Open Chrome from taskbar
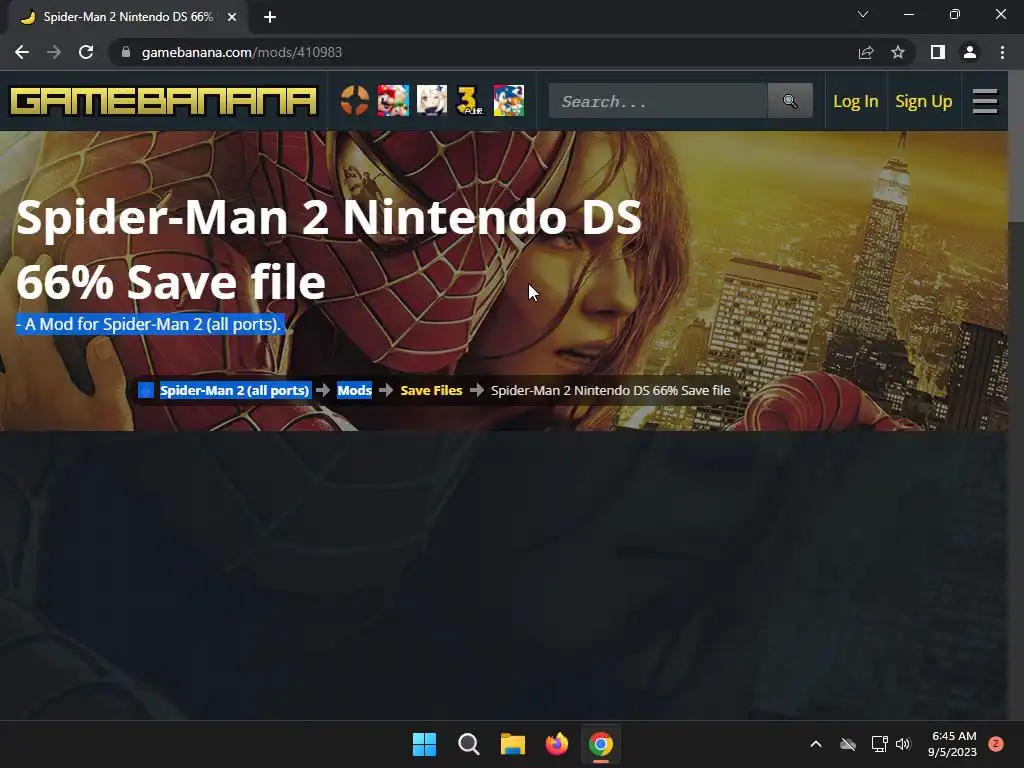 601,744
